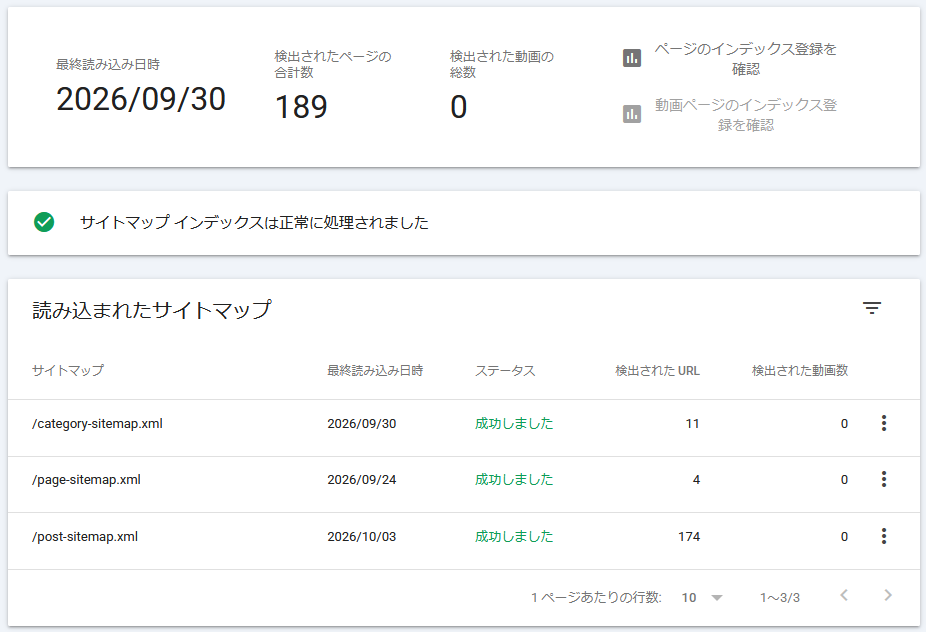
Task: Click the 検出された動画数 column header
Action: [x=800, y=370]
